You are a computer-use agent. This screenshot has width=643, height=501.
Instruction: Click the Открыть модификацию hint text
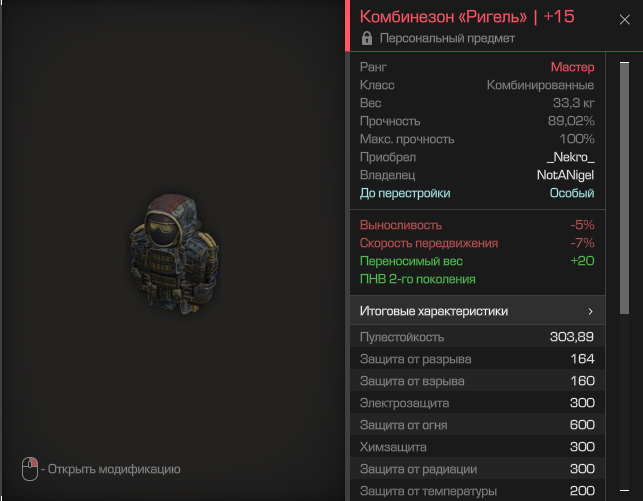(x=114, y=469)
